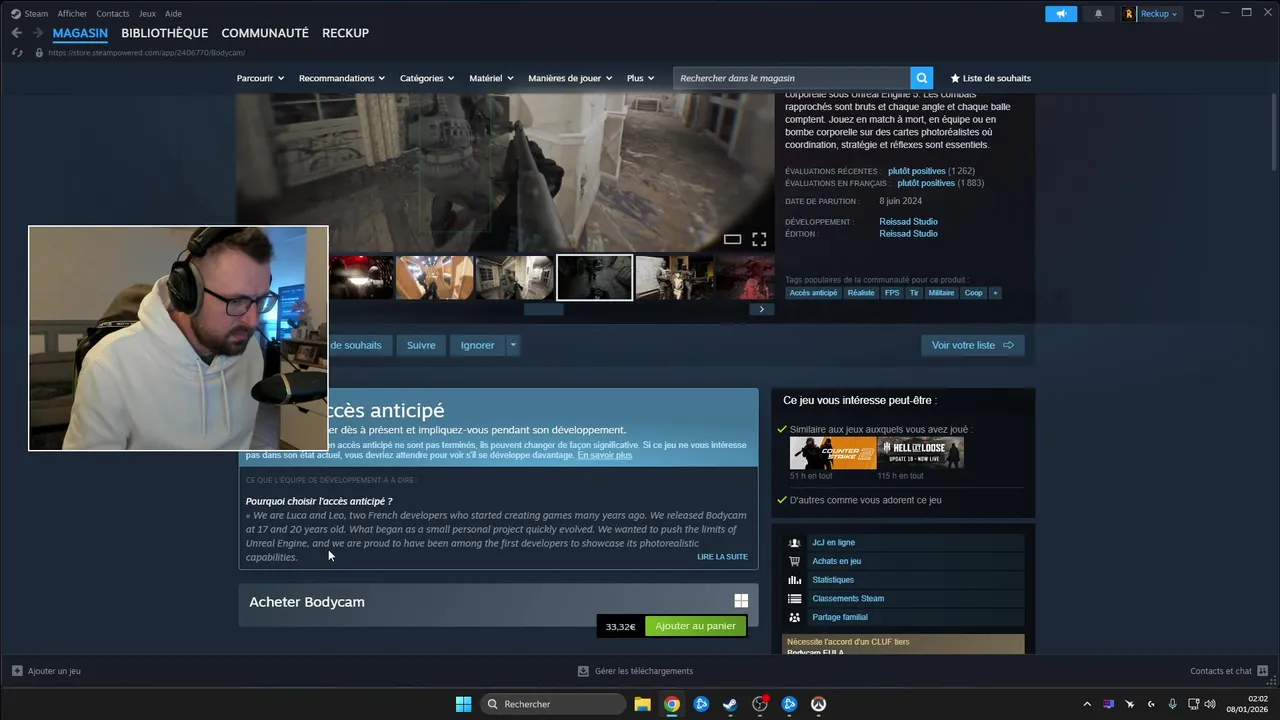Open the RECKUP profile tab
1280x720 pixels.
(x=345, y=33)
